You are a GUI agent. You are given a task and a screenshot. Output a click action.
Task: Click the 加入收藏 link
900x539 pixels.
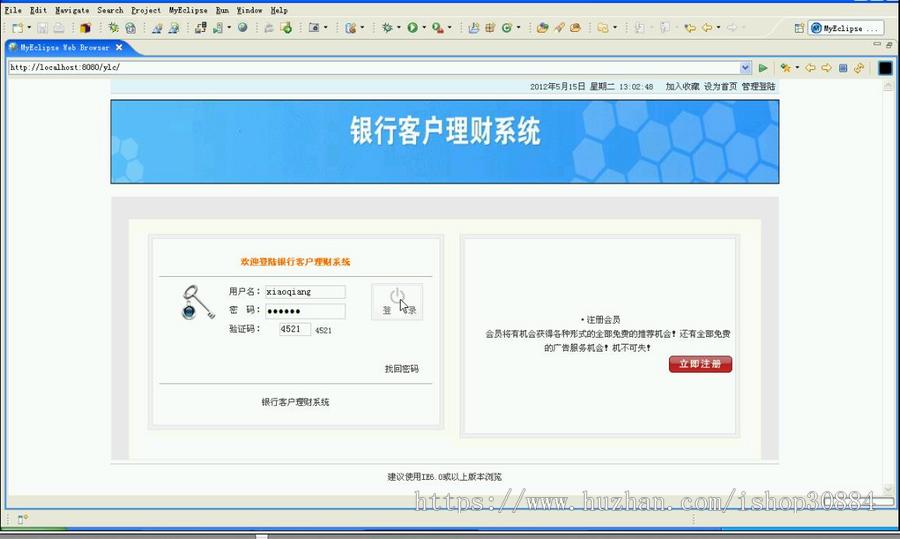[x=682, y=87]
